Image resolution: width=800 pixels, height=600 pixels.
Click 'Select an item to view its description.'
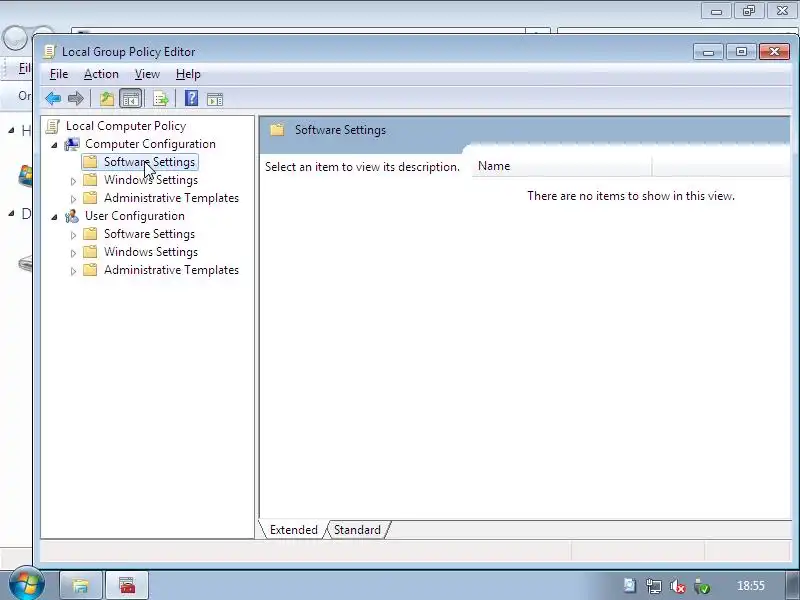tap(362, 167)
